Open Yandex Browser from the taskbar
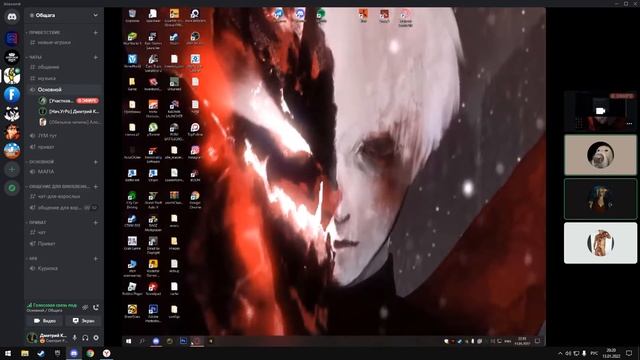Screen dimensions: 640x360 107,353
